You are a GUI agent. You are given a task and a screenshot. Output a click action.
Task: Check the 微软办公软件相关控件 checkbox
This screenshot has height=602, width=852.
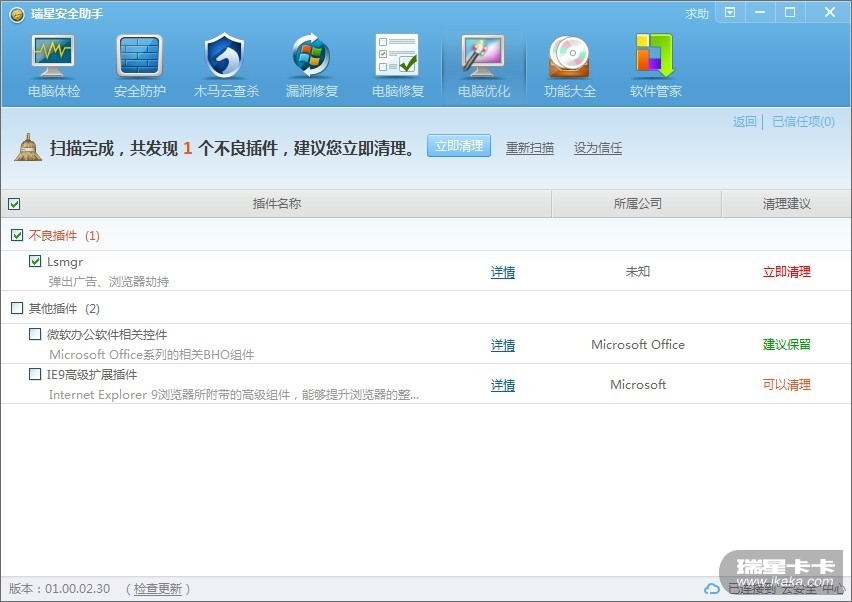(35, 334)
